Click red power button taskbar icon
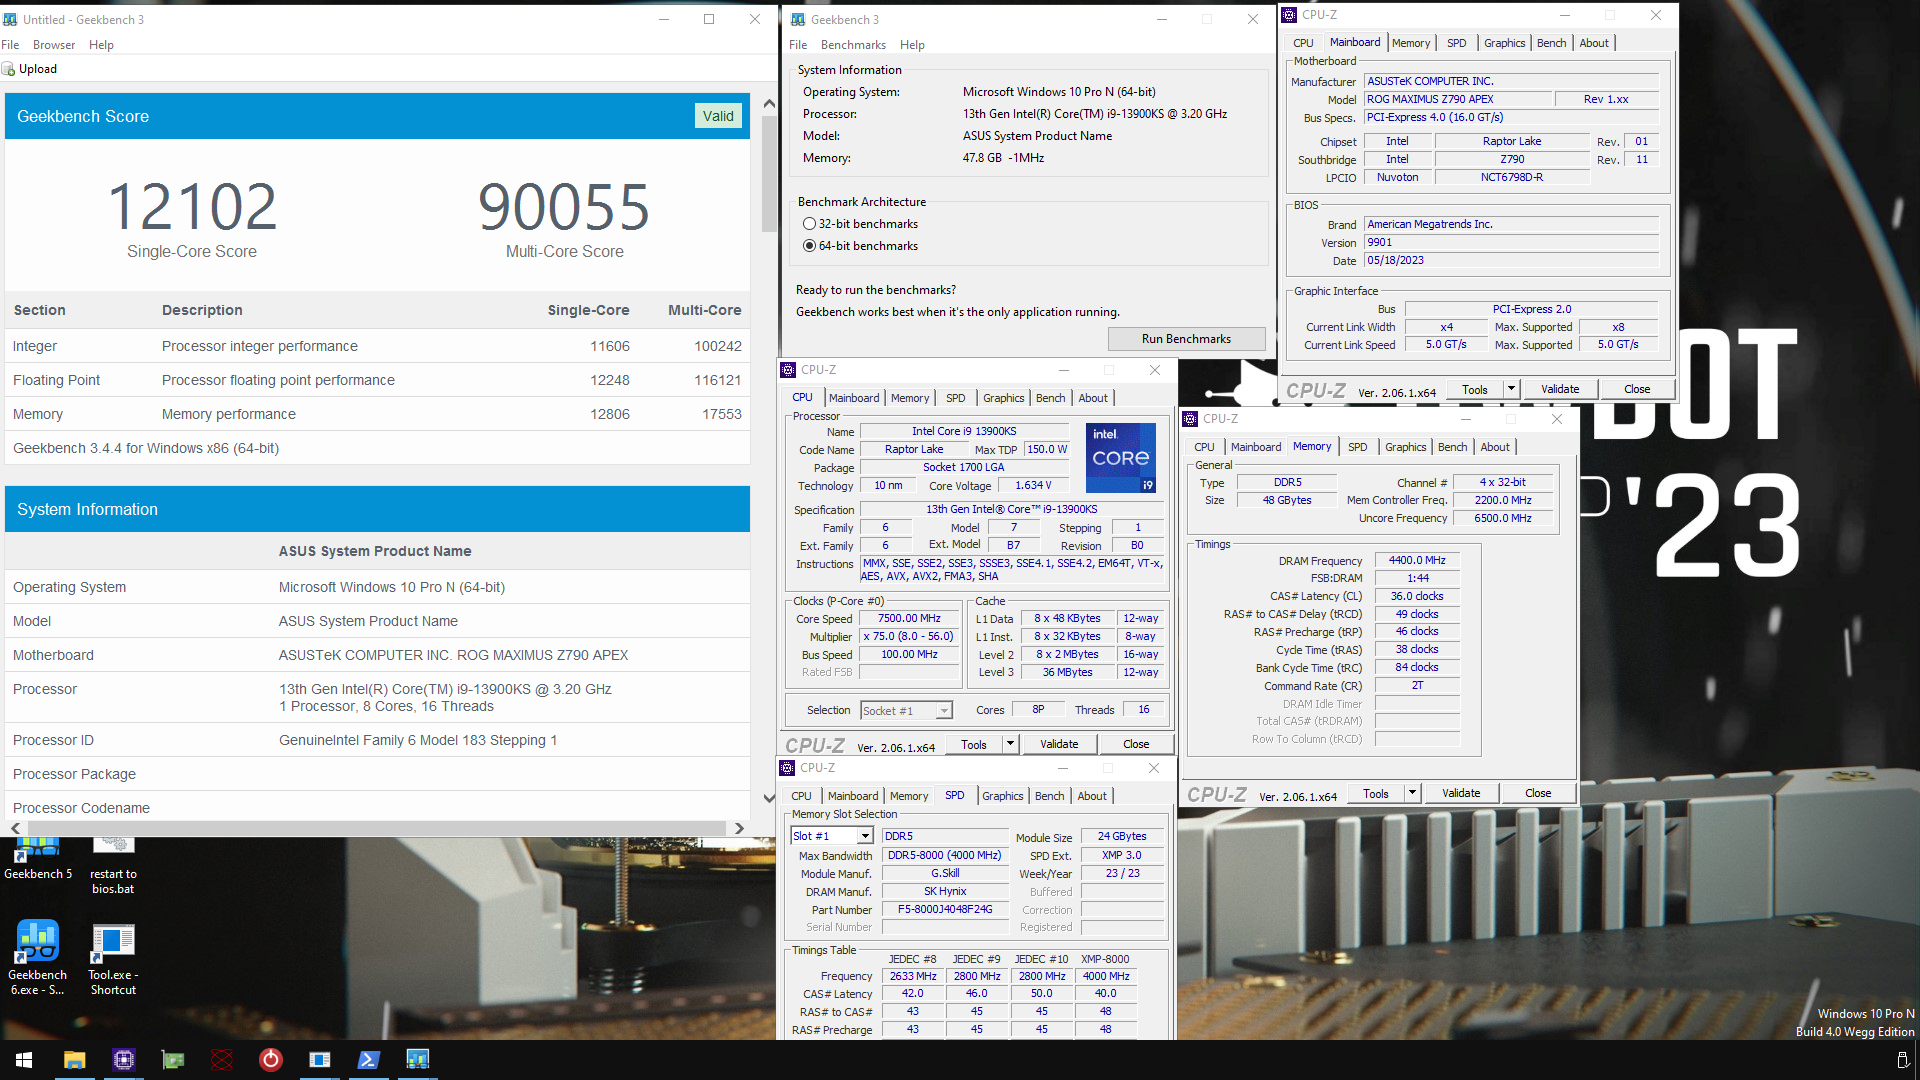Image resolution: width=1920 pixels, height=1080 pixels. coord(271,1060)
